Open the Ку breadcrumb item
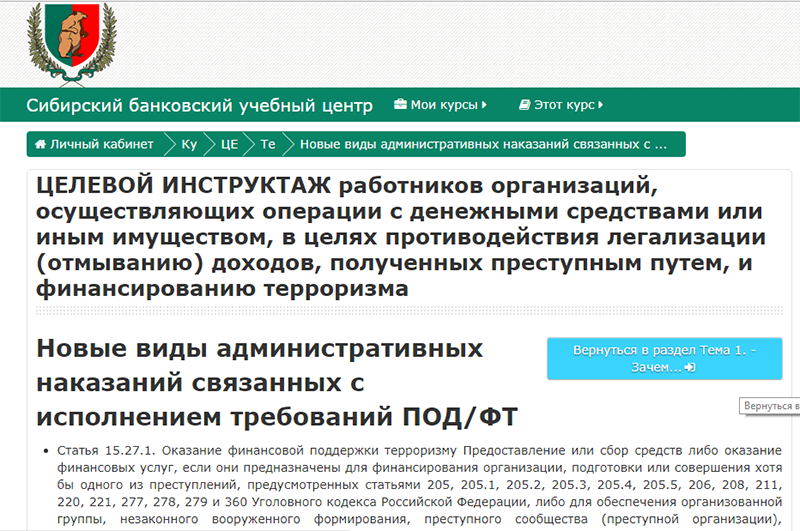800x531 pixels. 189,144
